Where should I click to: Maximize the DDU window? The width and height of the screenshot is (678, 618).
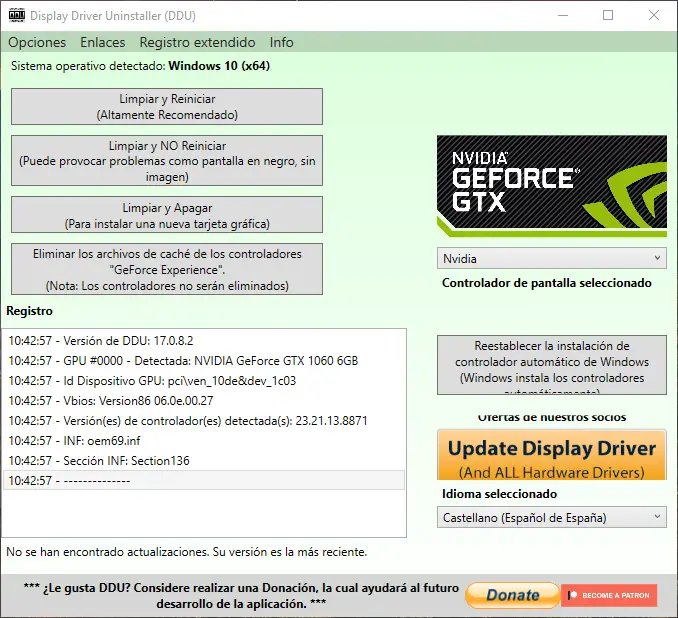[608, 16]
